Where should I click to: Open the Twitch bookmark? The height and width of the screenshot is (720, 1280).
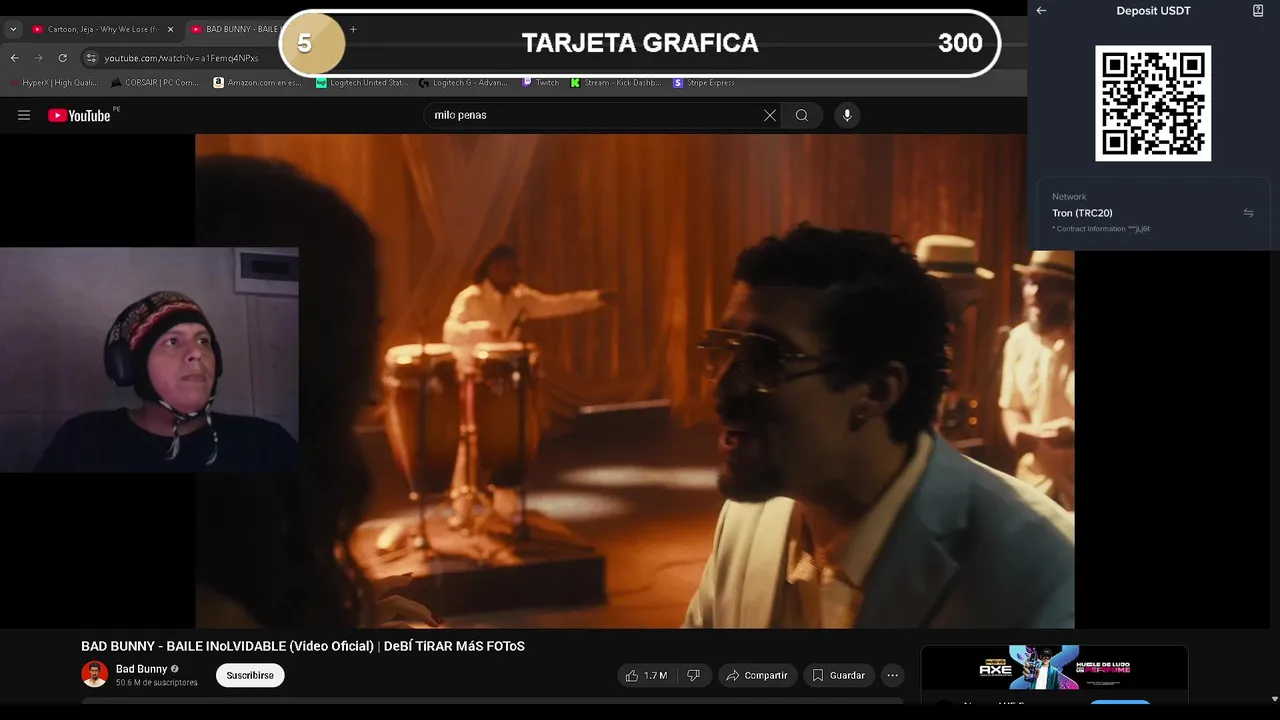click(x=541, y=83)
